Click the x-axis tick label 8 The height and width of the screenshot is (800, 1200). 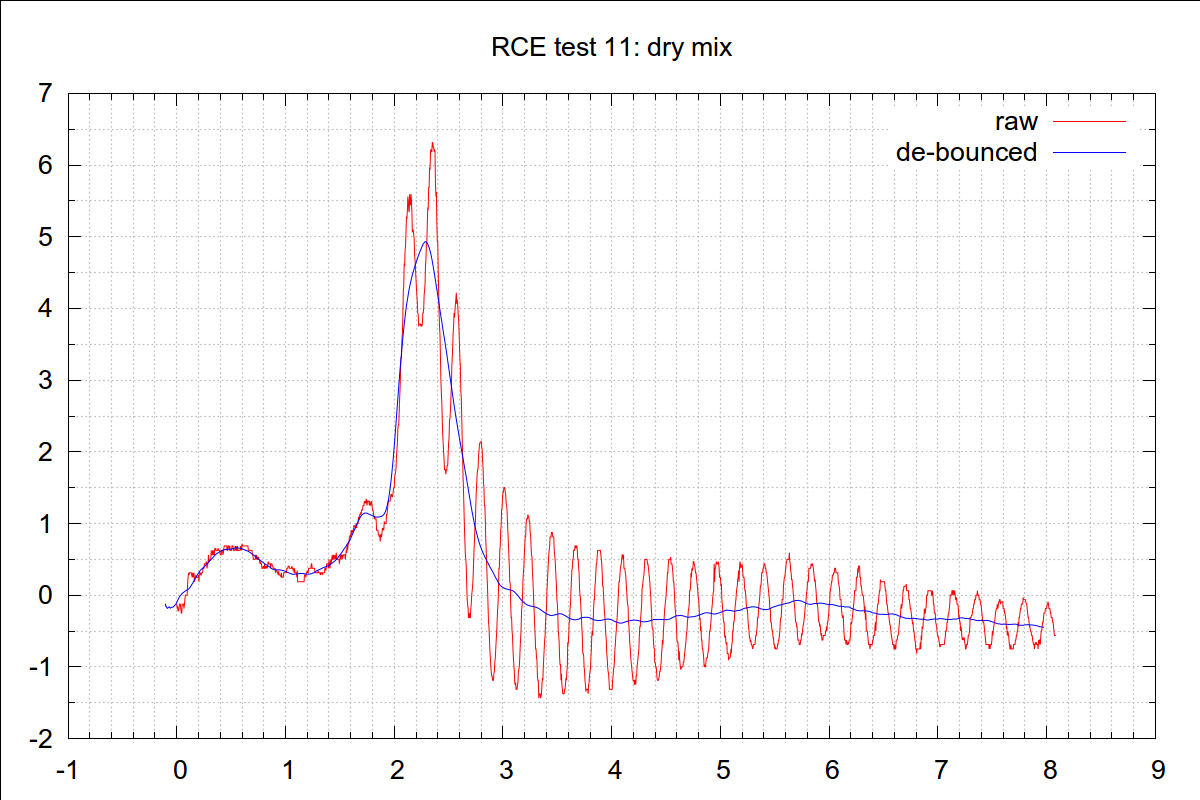pyautogui.click(x=1049, y=771)
